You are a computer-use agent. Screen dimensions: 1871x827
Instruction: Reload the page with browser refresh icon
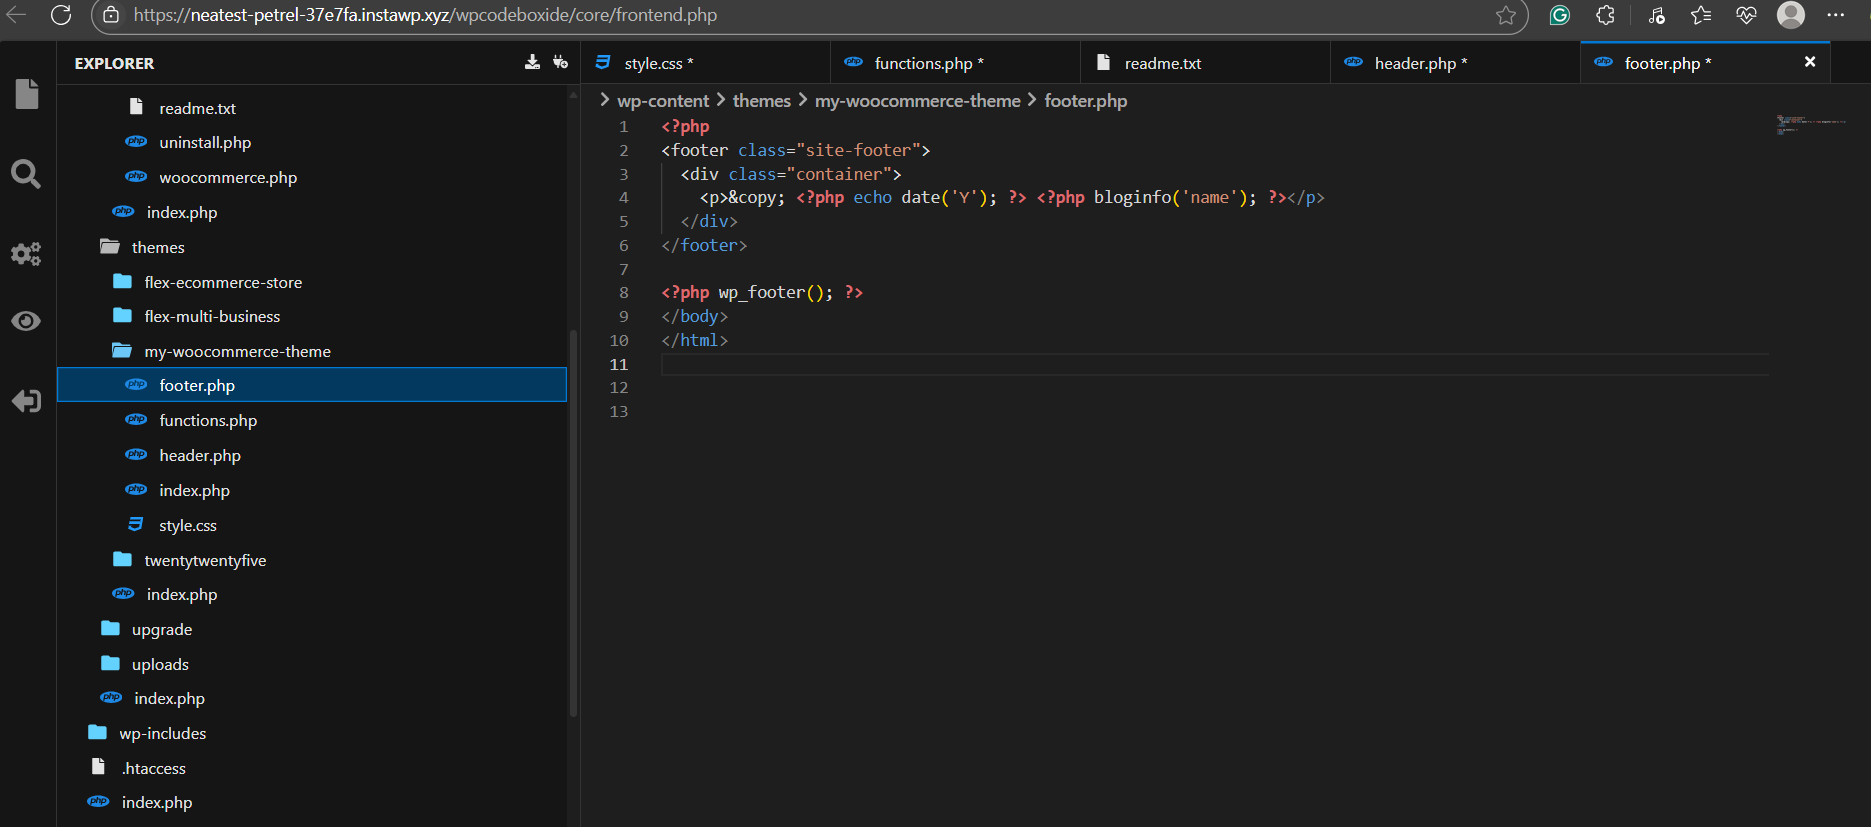[61, 15]
